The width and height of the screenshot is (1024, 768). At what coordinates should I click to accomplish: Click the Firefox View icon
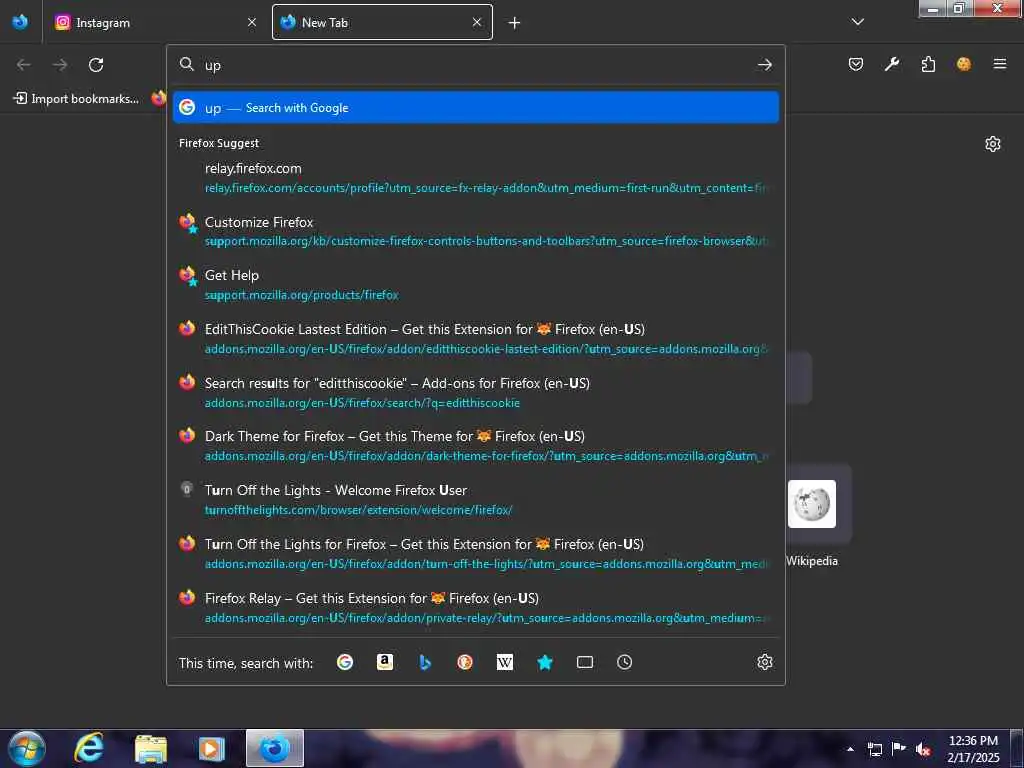tap(20, 22)
